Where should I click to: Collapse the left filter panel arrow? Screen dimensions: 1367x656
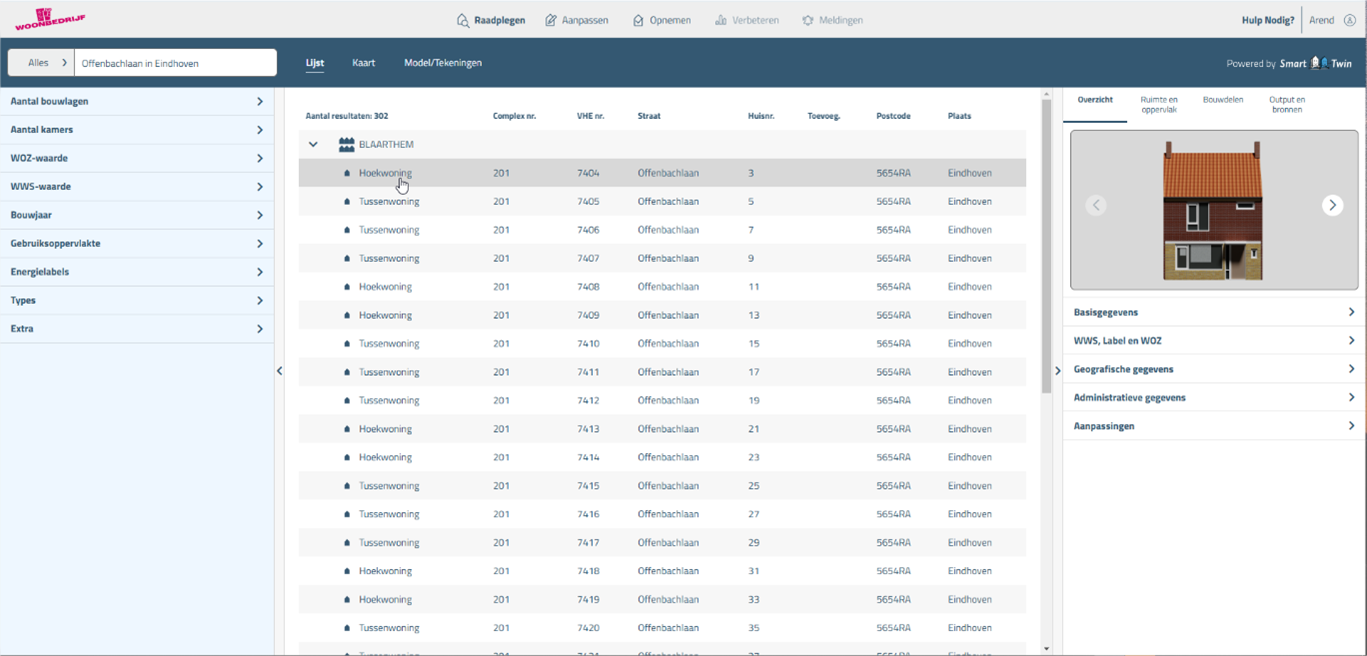[280, 371]
